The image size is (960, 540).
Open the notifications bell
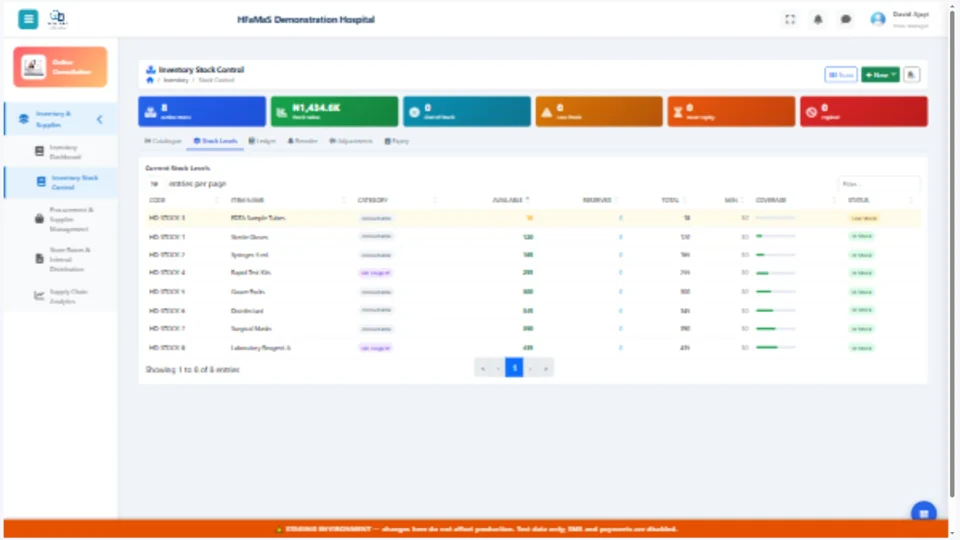click(818, 20)
